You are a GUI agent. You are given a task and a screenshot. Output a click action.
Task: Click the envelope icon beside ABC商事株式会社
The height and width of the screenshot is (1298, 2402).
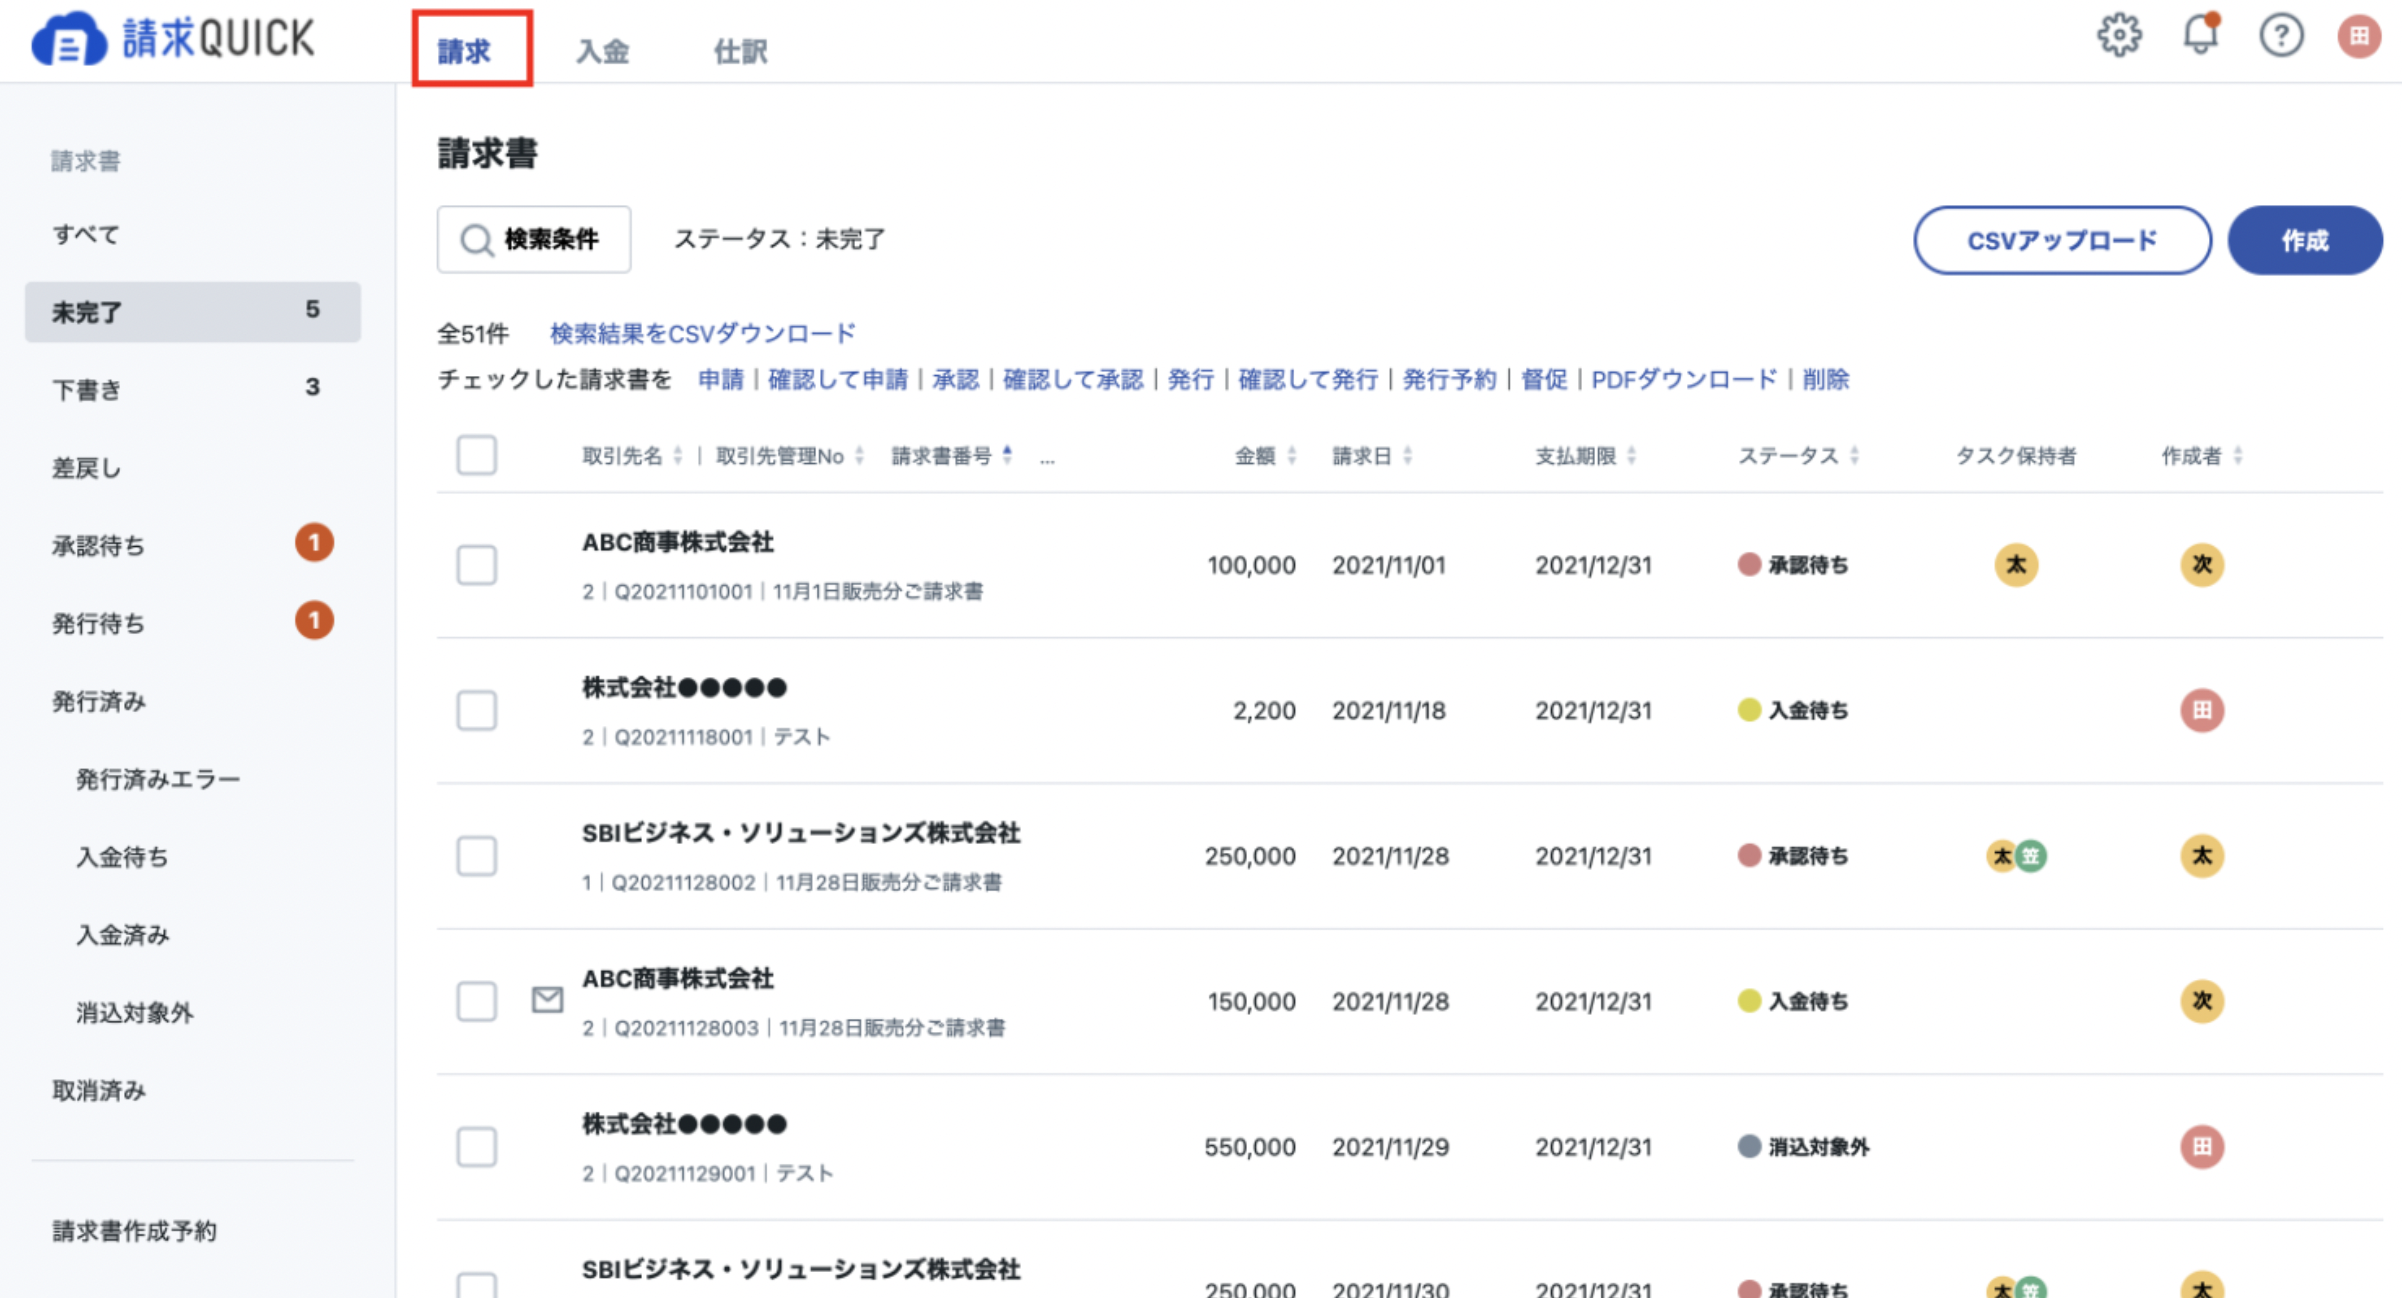click(547, 999)
